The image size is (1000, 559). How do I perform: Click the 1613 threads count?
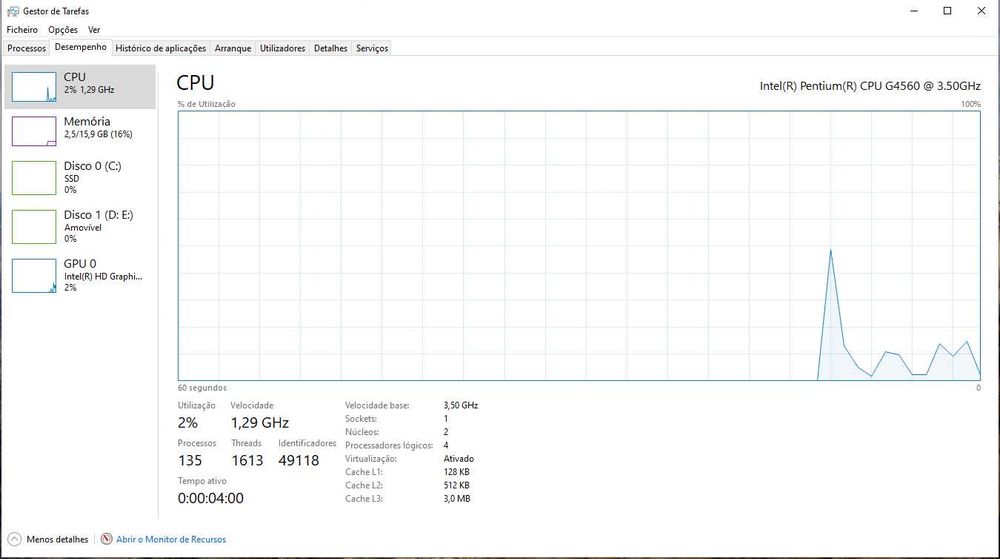(x=247, y=460)
